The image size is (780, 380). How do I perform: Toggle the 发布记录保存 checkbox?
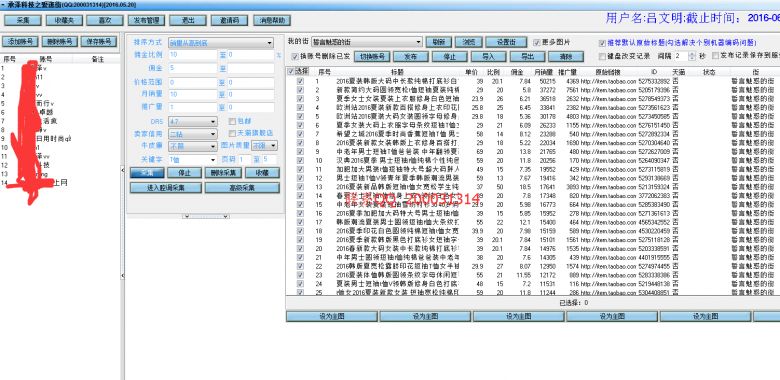716,56
